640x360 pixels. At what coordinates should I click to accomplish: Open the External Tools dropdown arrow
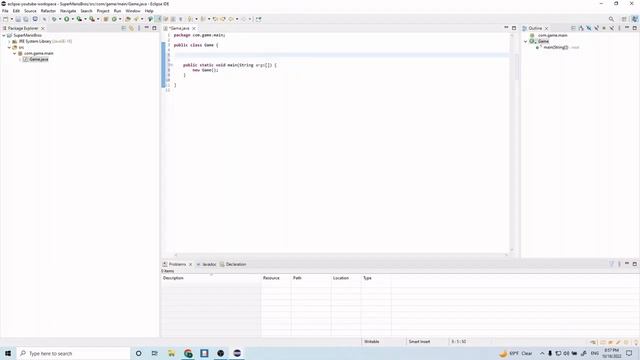coord(98,19)
